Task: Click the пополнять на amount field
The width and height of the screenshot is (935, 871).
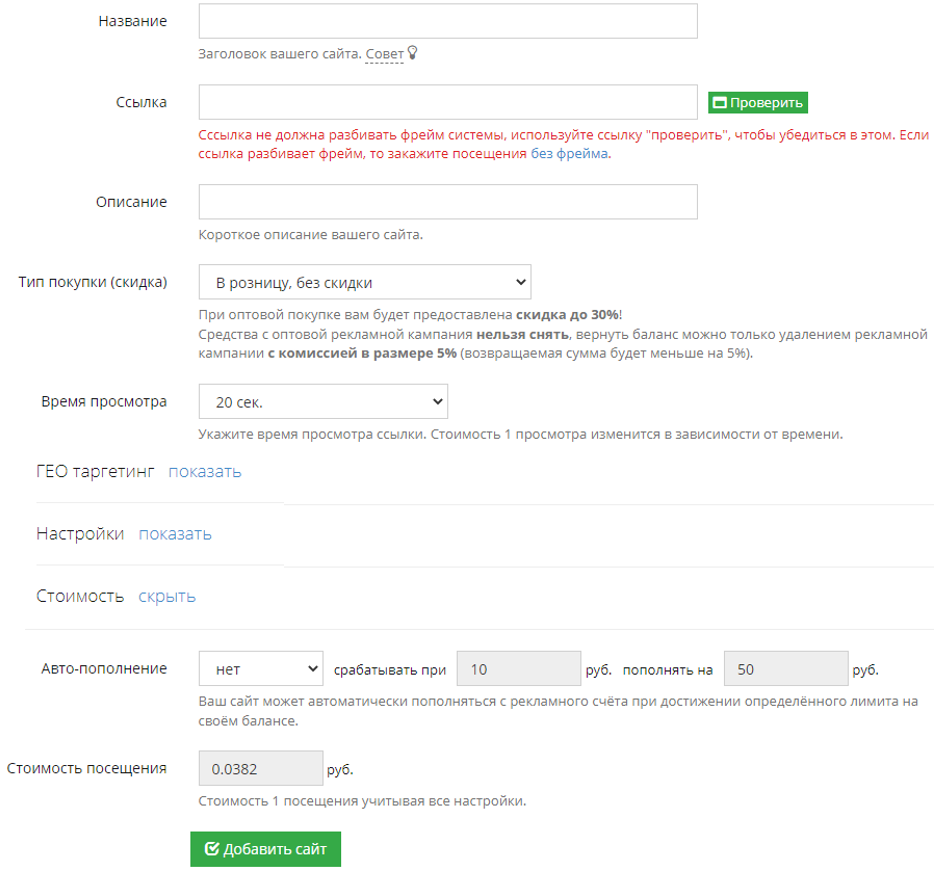Action: [786, 669]
